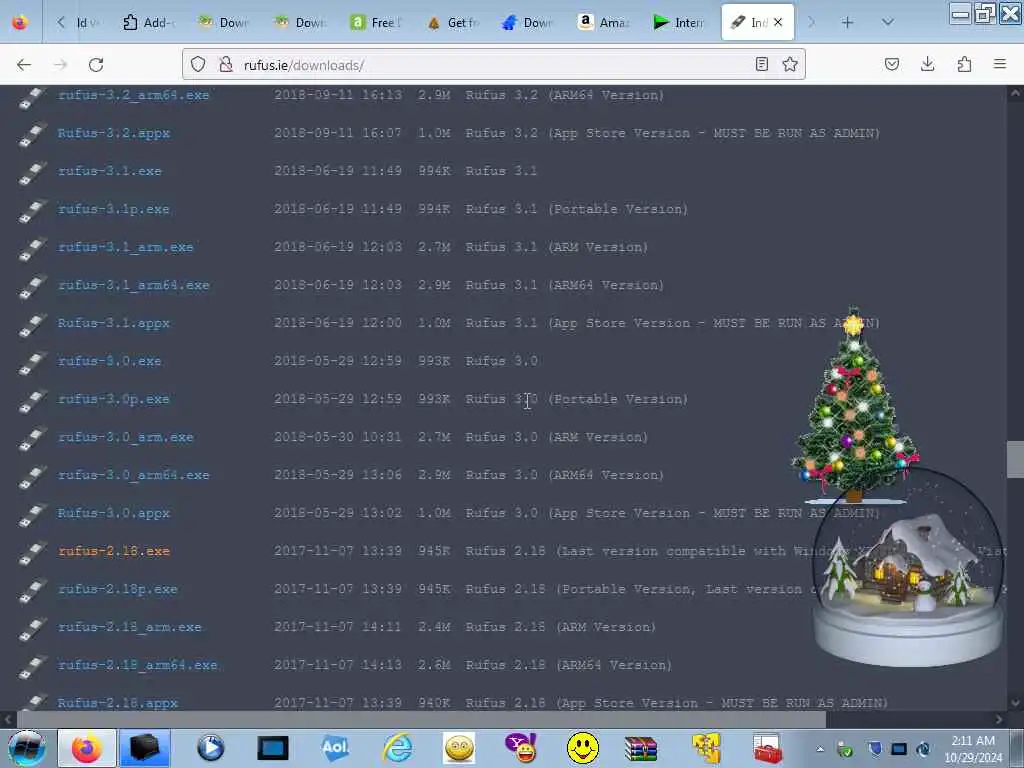Click USB drive icon beside rufus-3.0_arm.exe
1024x768 pixels.
31,439
